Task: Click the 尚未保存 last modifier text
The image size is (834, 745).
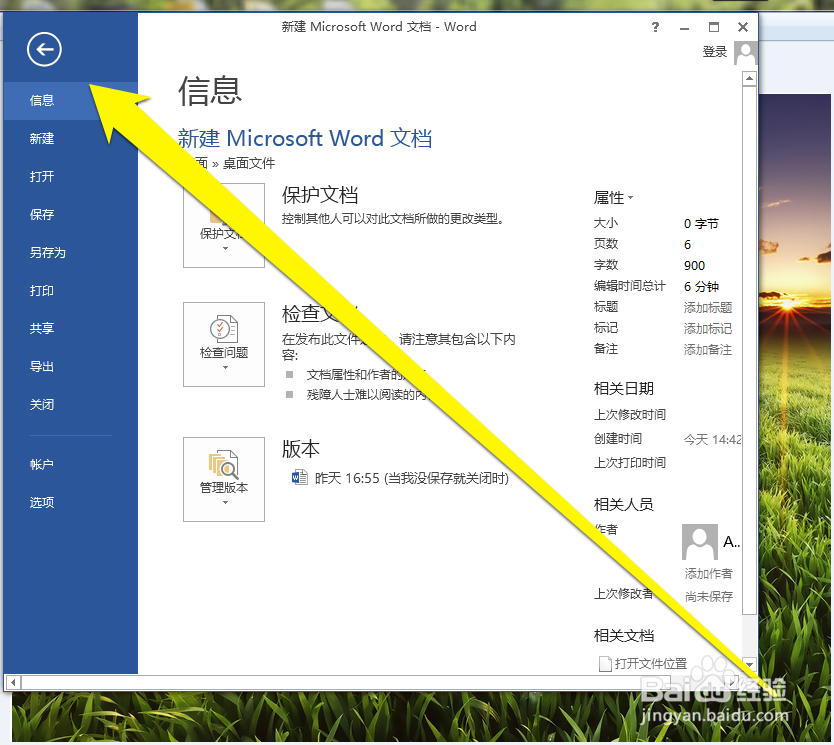Action: [x=708, y=597]
